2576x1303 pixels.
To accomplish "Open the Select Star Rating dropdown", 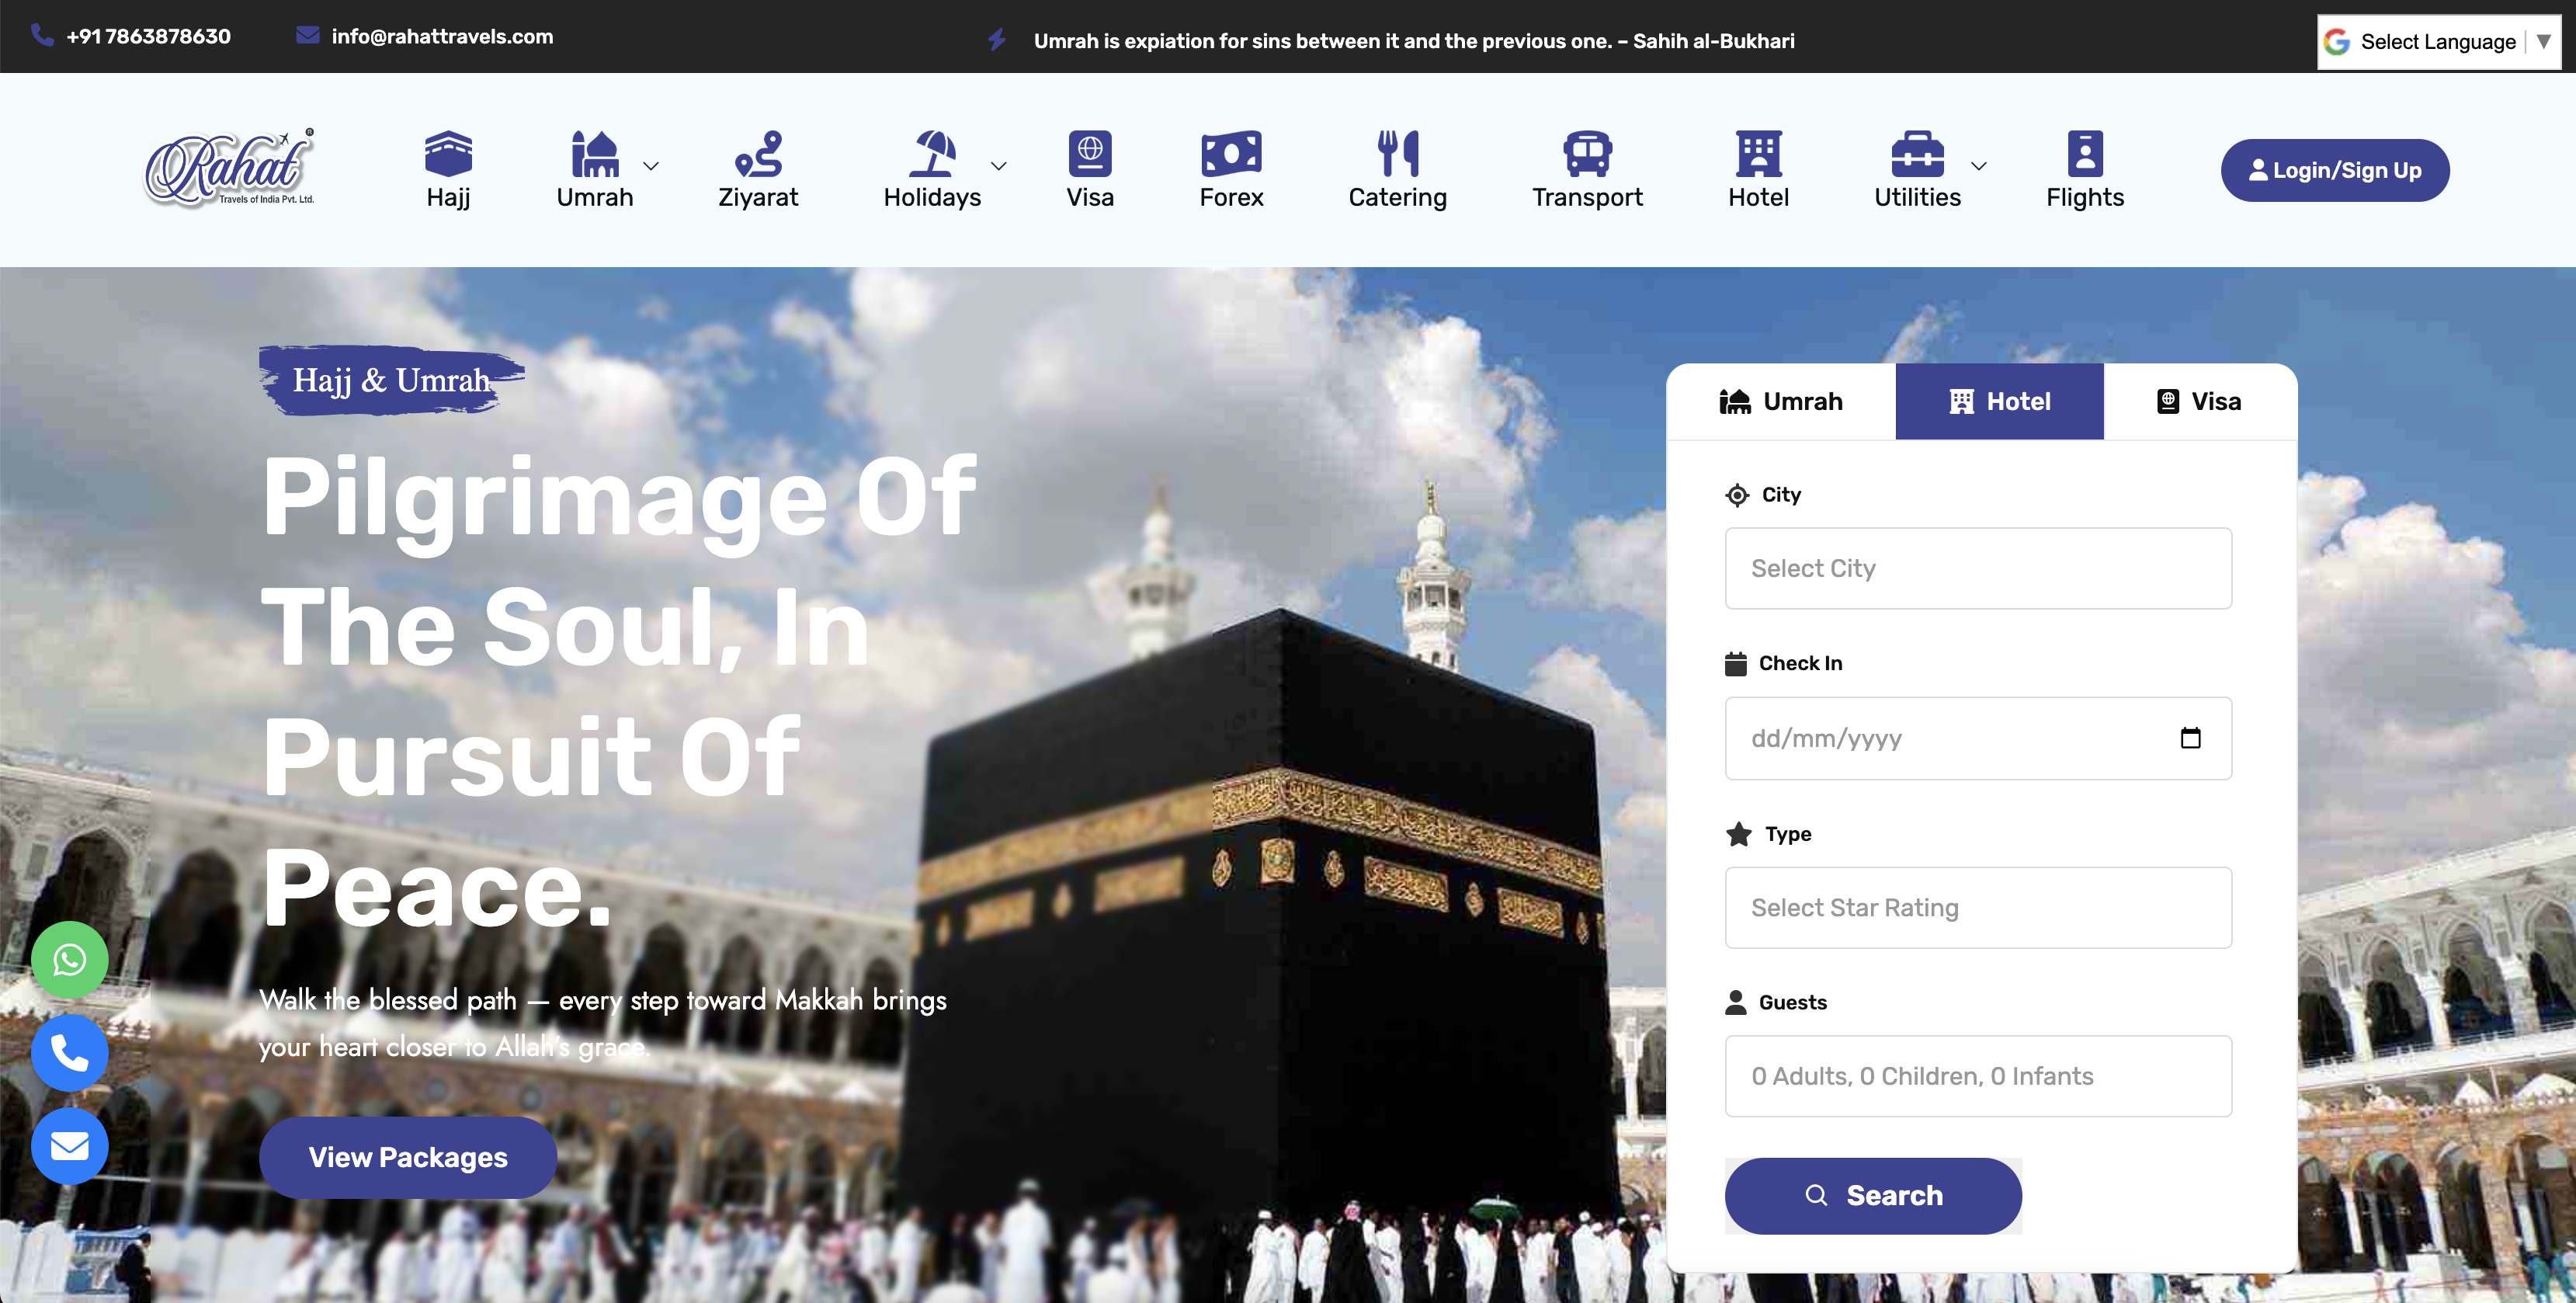I will point(1977,907).
